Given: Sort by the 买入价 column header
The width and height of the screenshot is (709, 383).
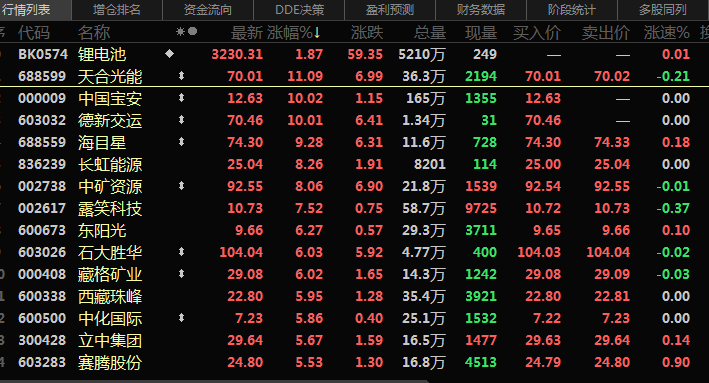Looking at the screenshot, I should point(537,33).
